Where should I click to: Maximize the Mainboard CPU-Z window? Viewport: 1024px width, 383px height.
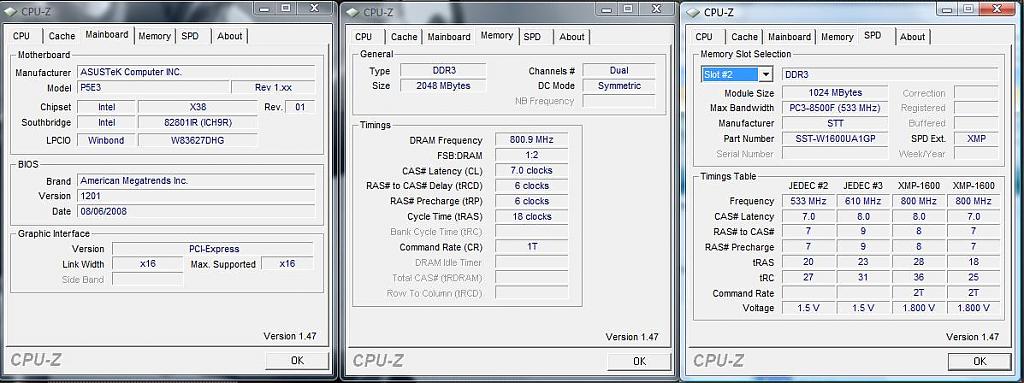pyautogui.click(x=286, y=8)
